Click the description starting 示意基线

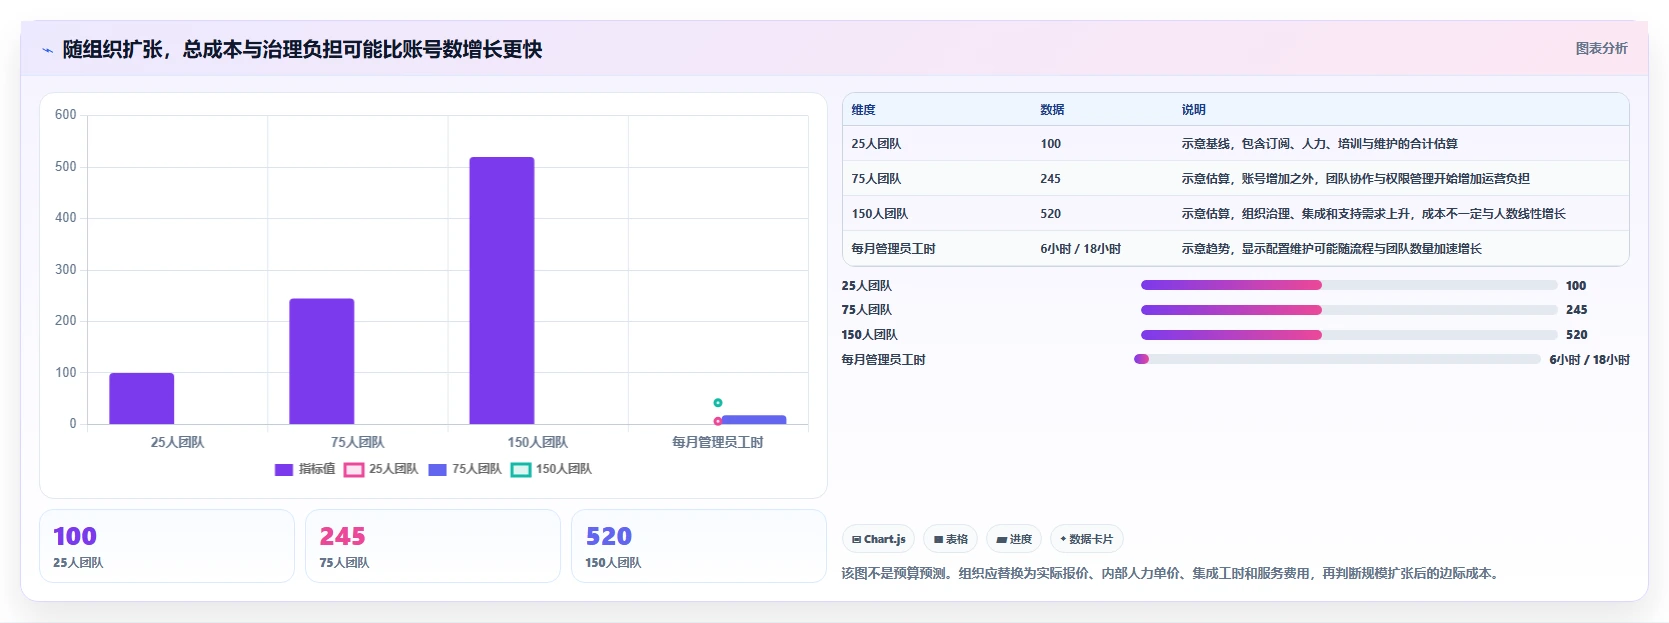[x=1319, y=144]
